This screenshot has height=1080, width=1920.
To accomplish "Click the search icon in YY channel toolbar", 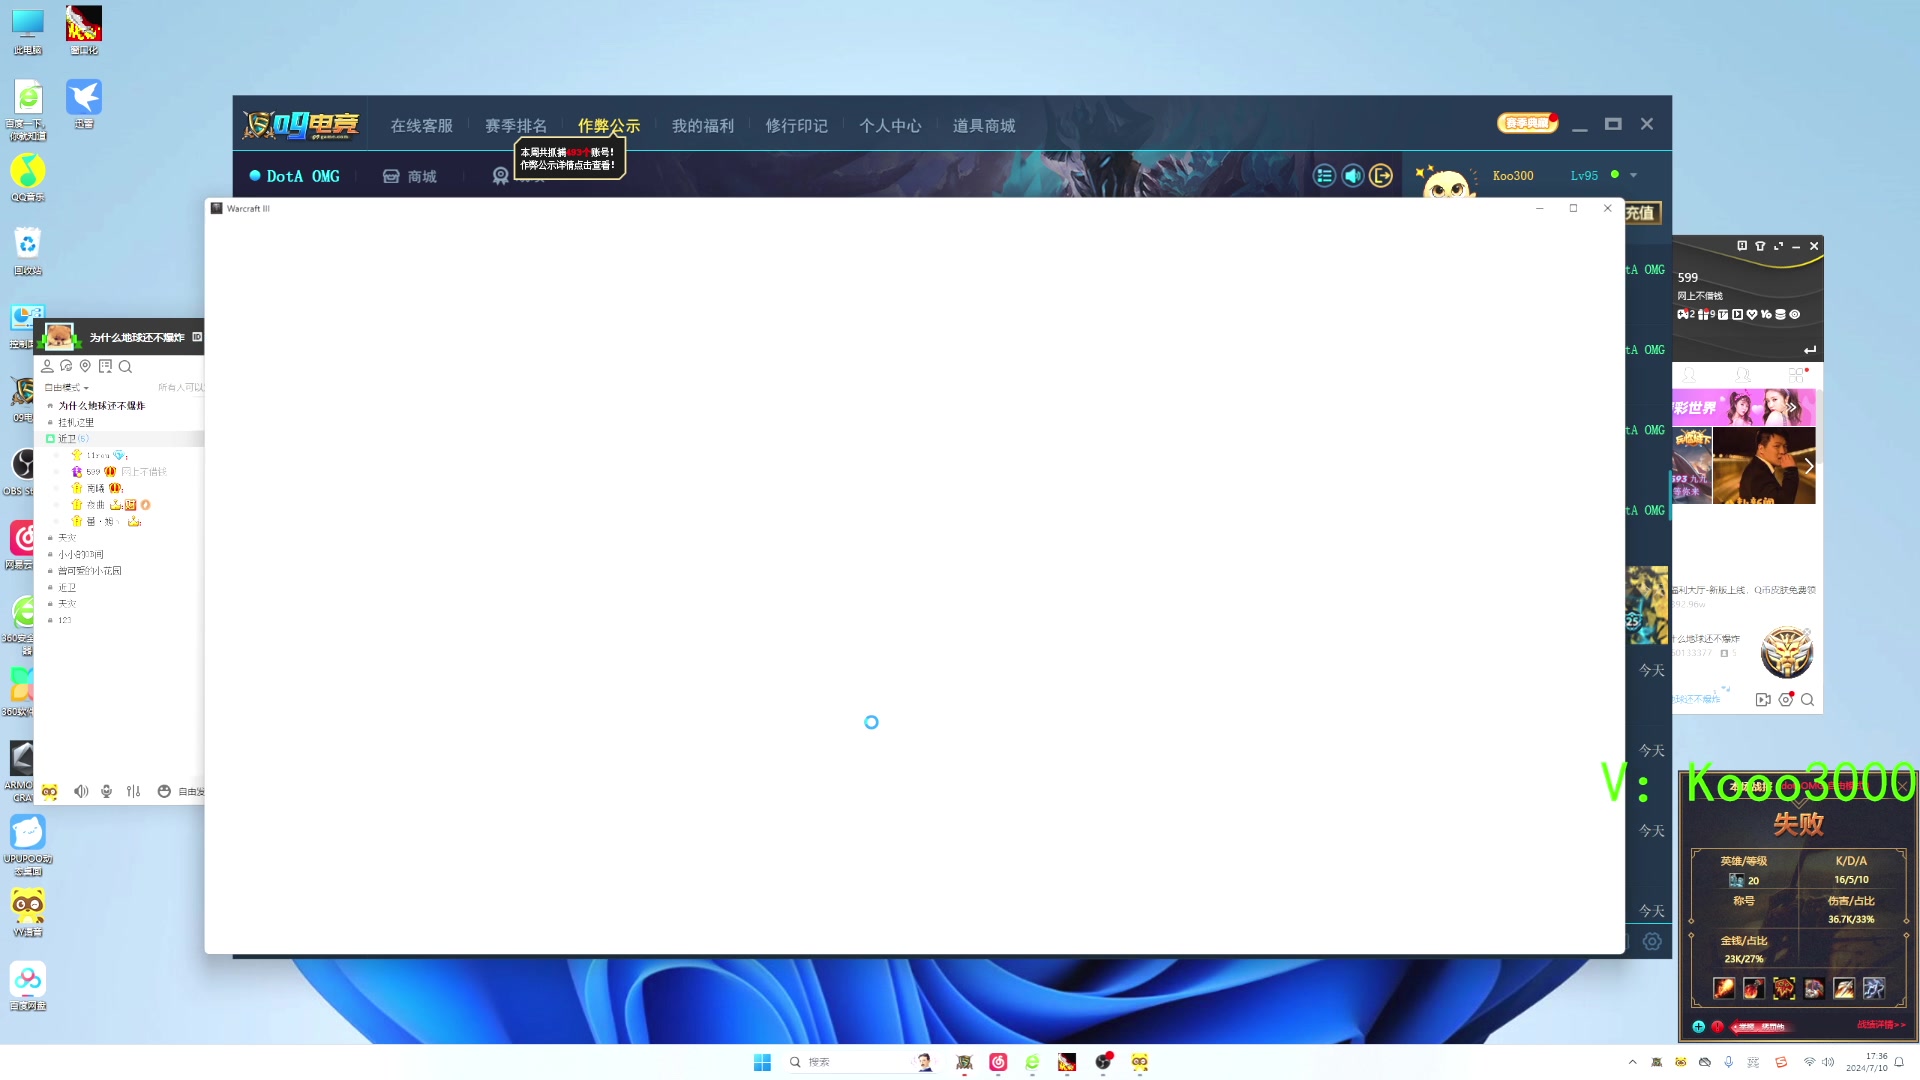I will tap(125, 366).
